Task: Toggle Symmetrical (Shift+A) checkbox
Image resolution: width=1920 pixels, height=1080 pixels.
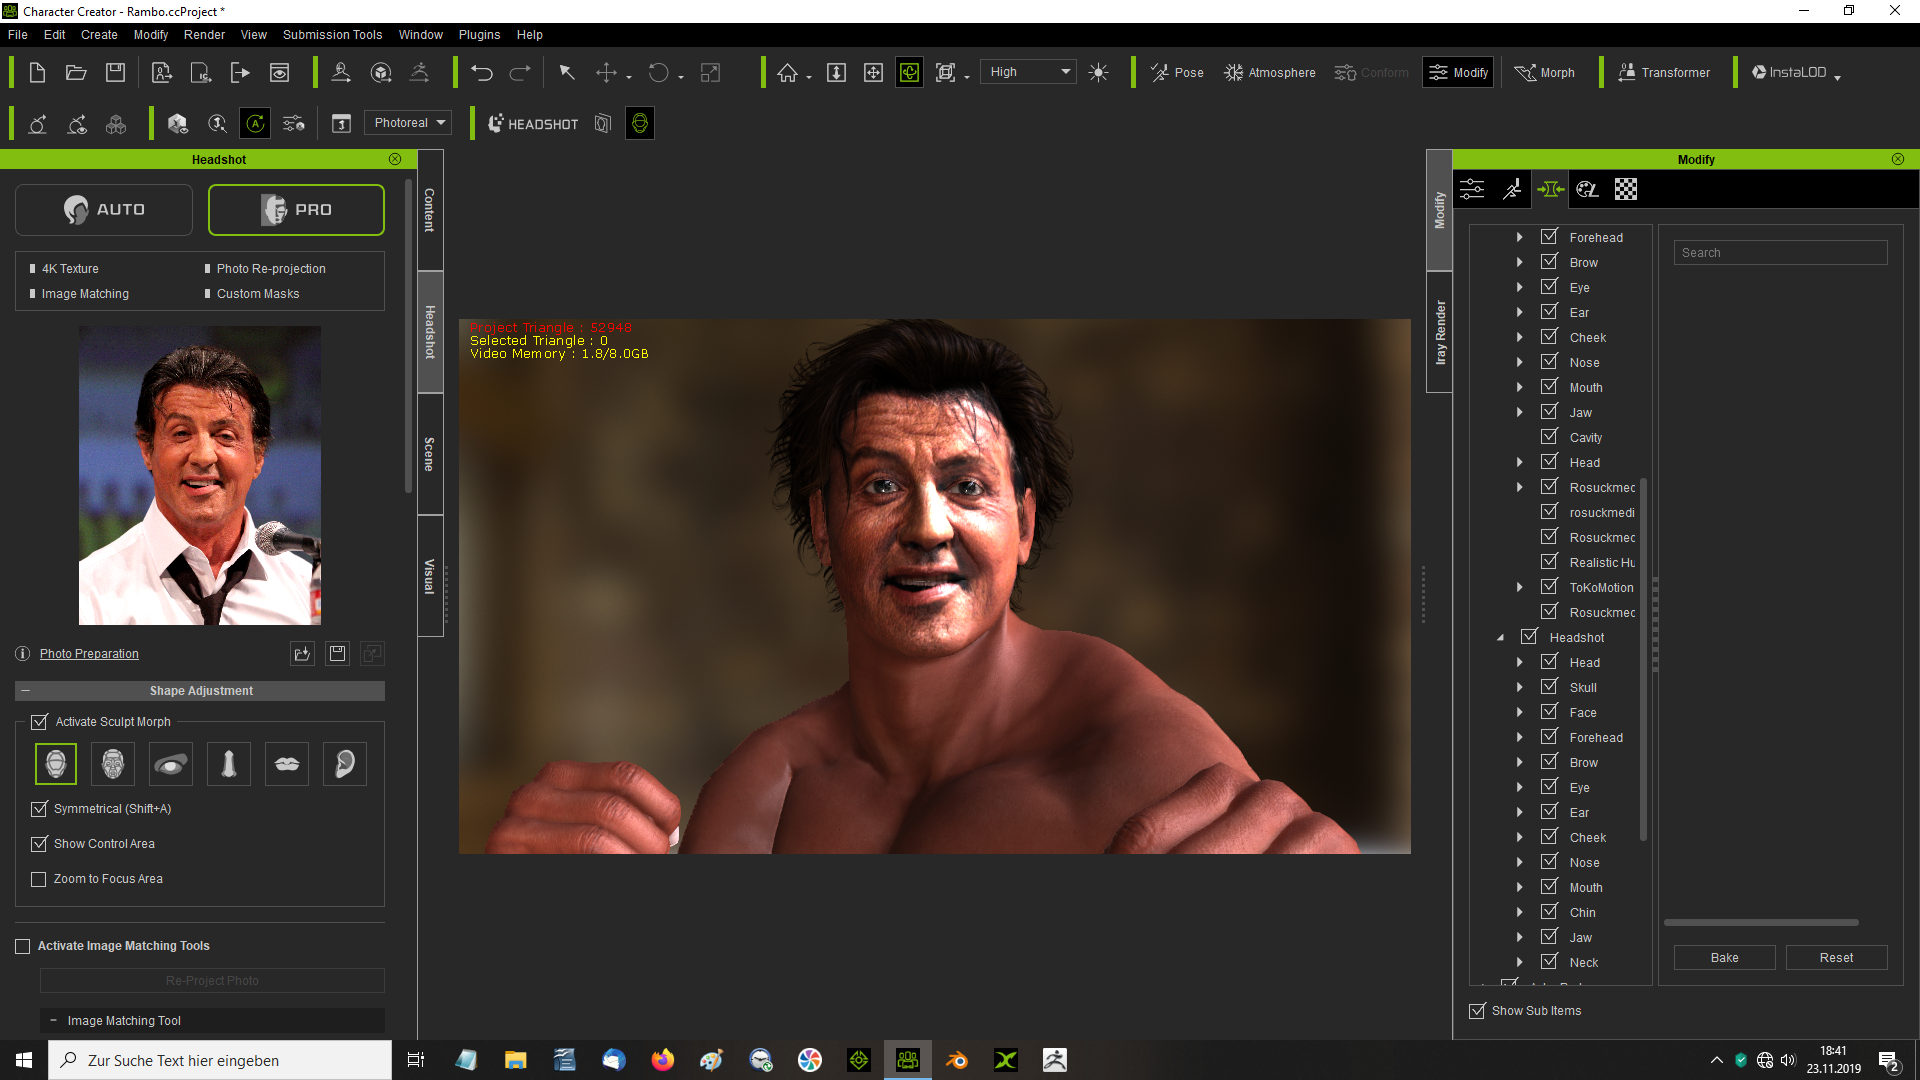Action: coord(39,808)
